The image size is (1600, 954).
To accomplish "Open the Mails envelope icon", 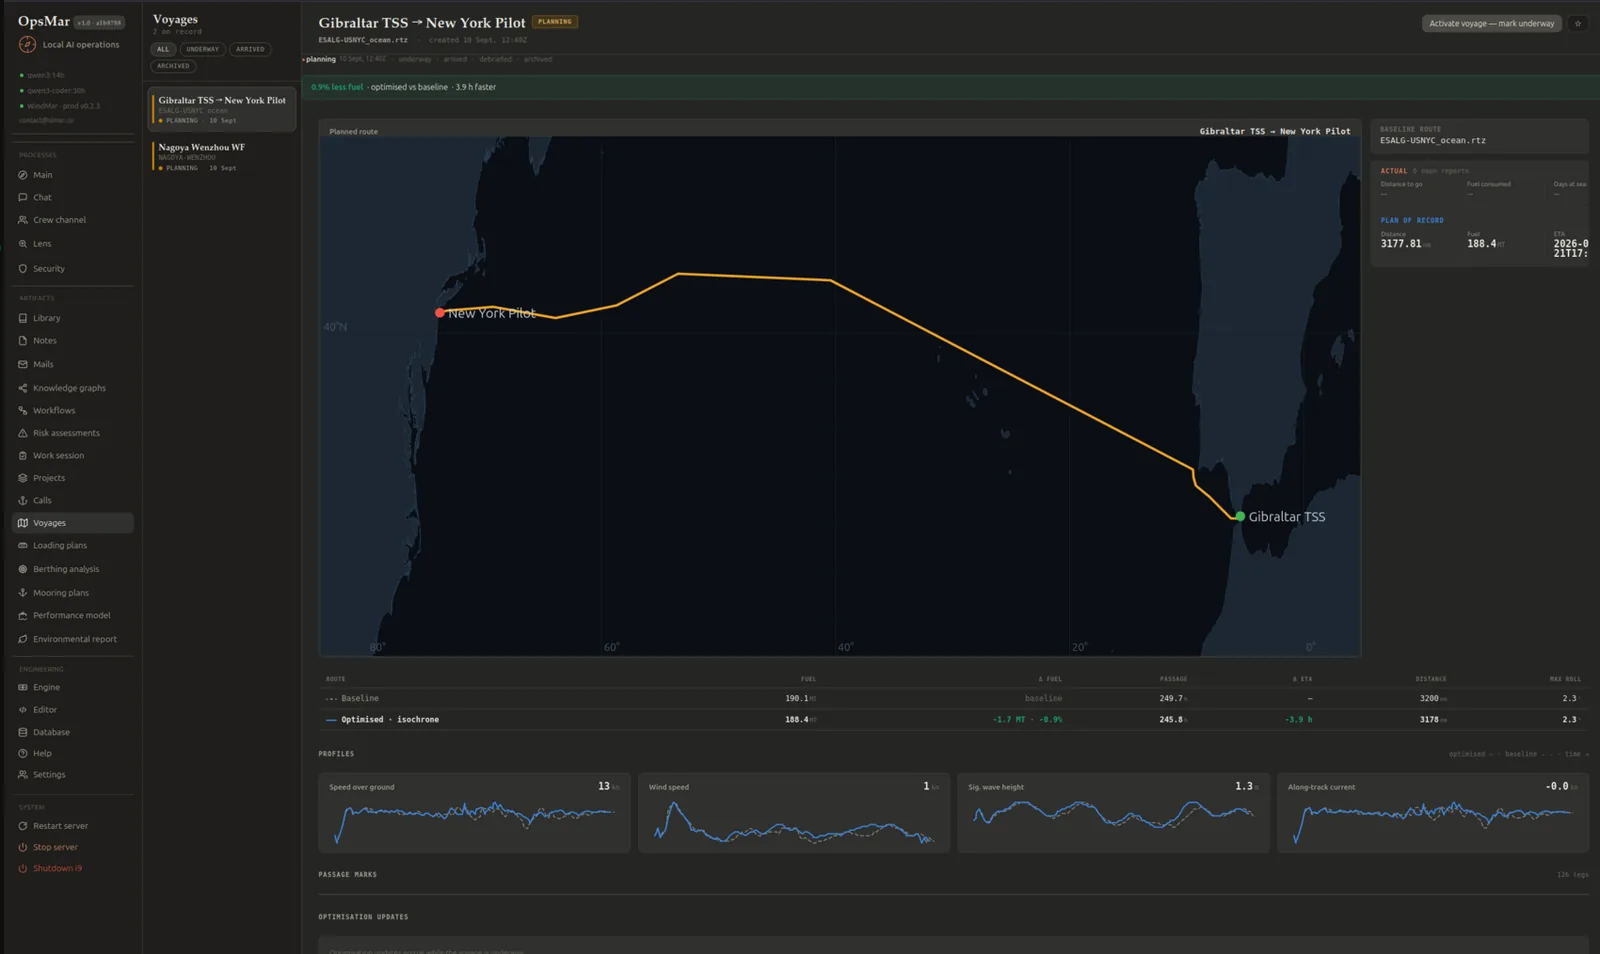I will point(23,365).
